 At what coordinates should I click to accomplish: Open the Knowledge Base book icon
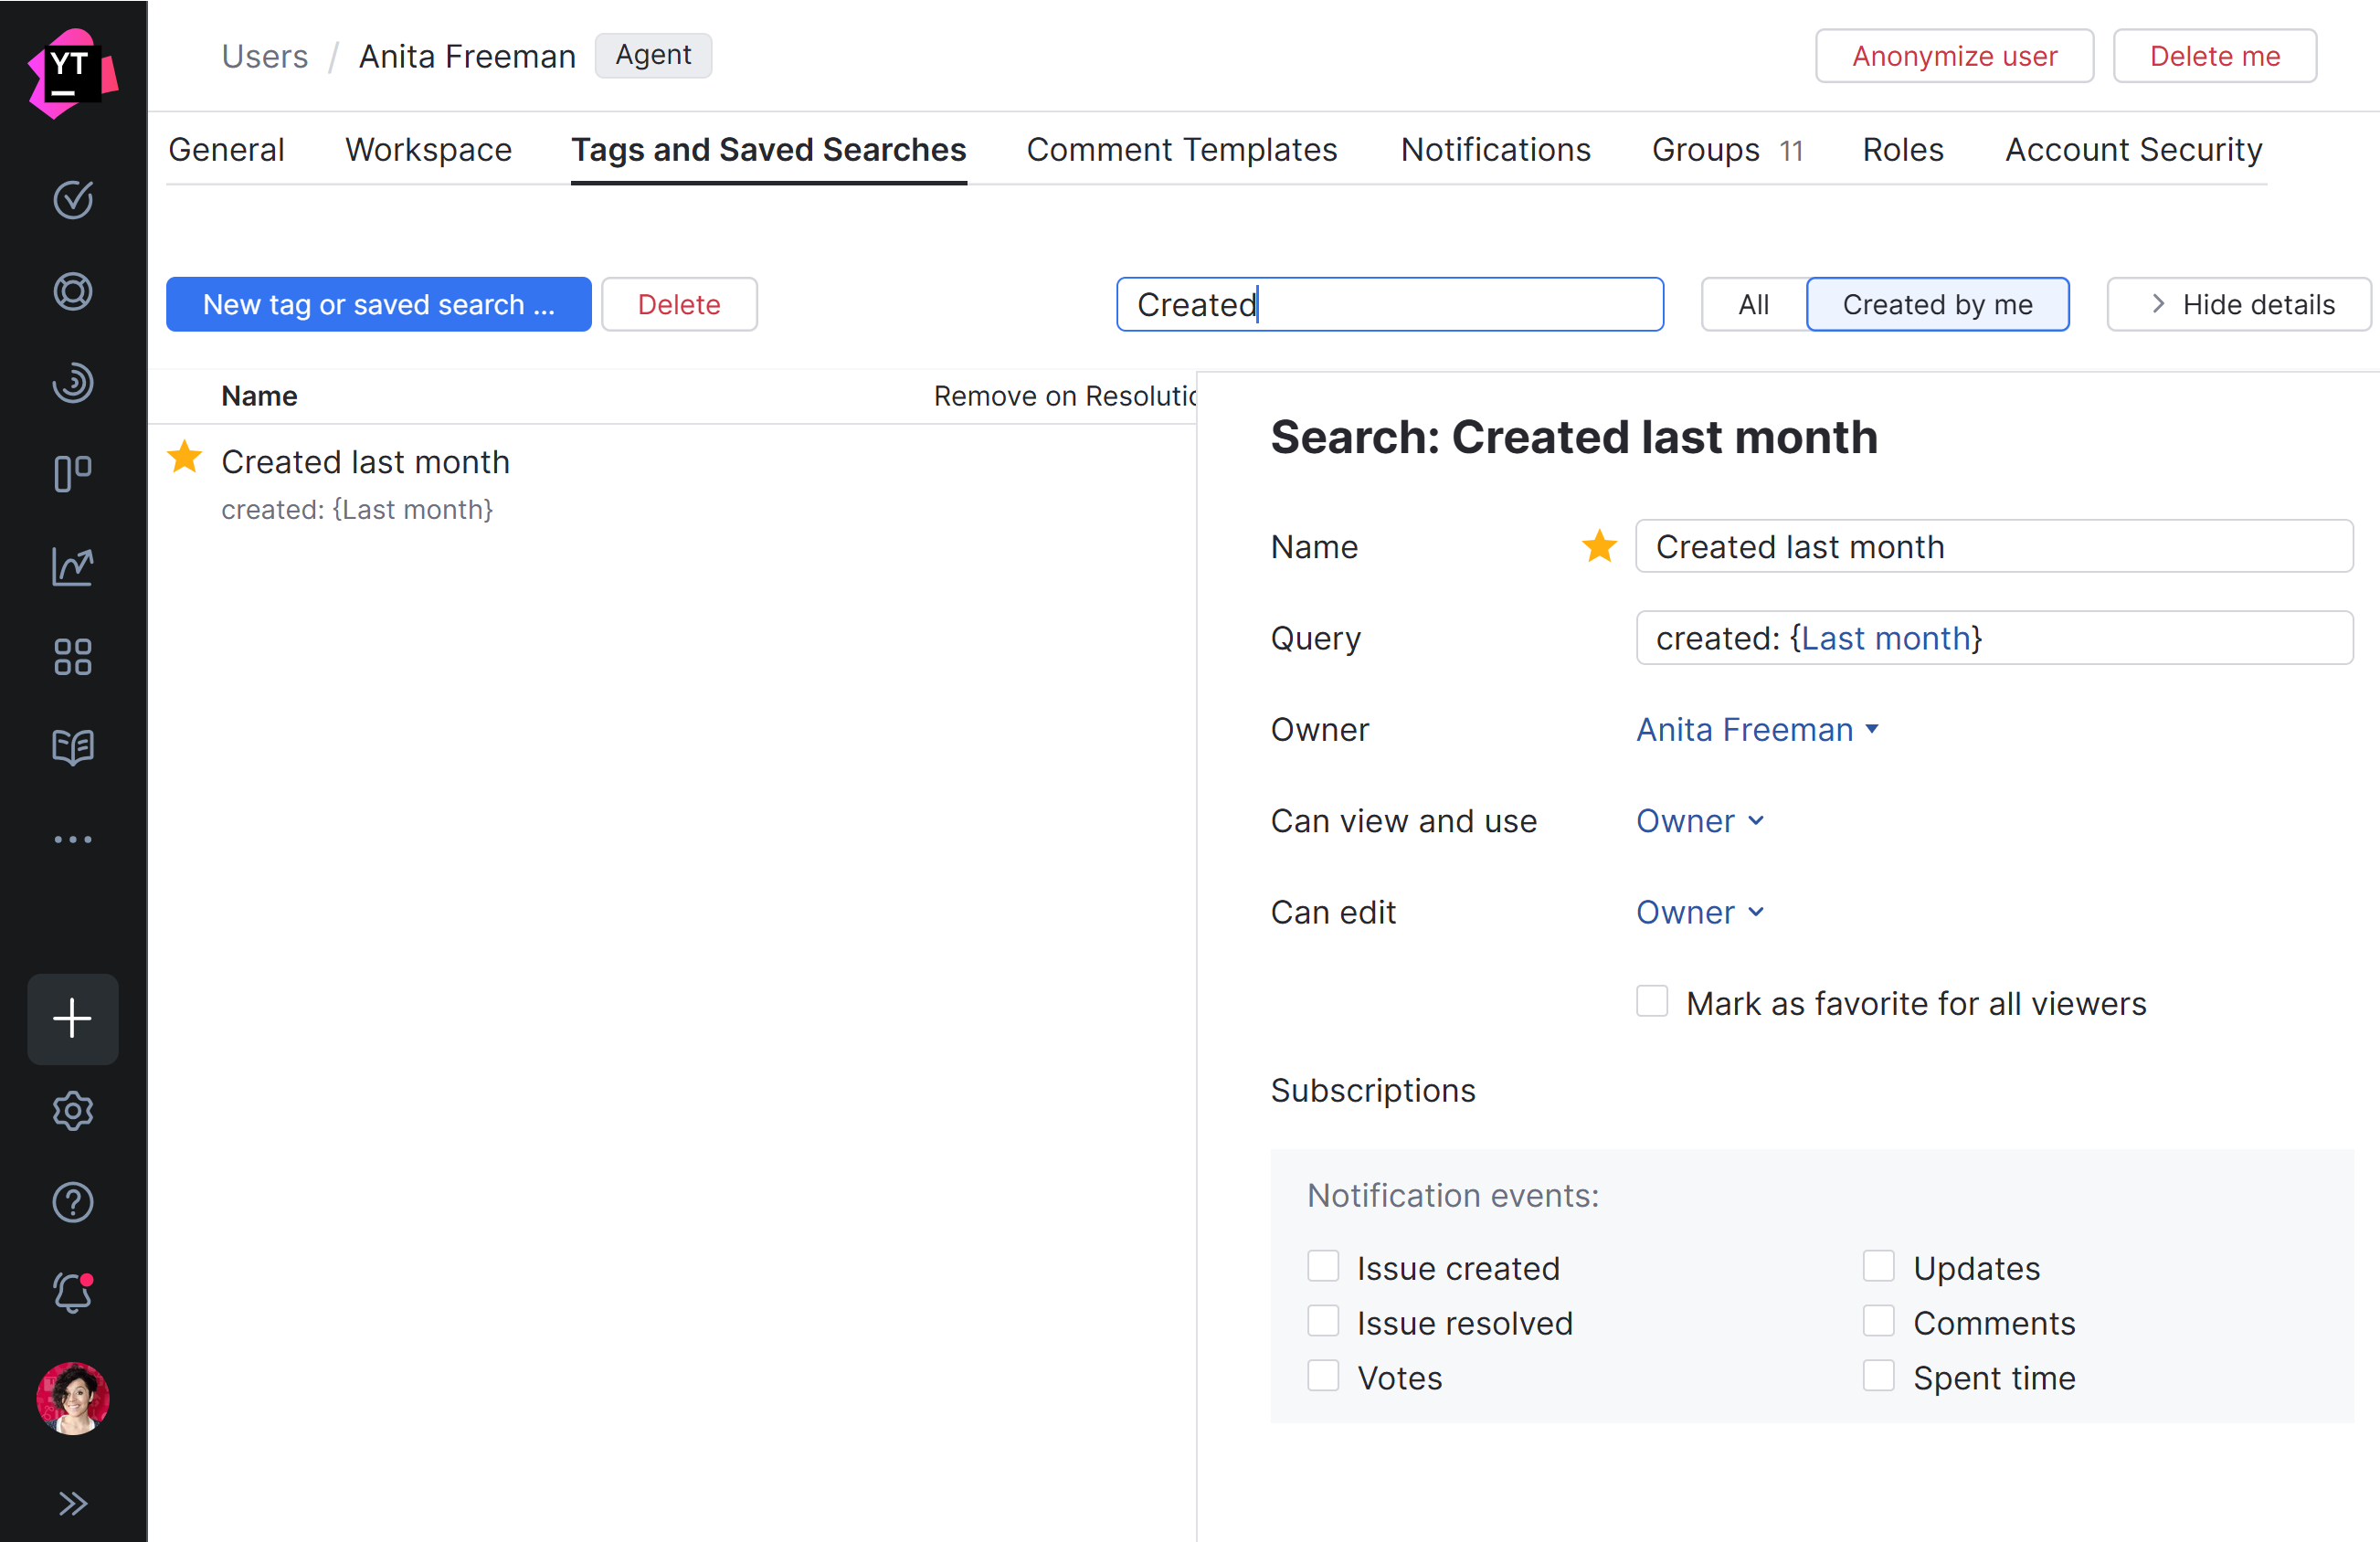pyautogui.click(x=72, y=747)
